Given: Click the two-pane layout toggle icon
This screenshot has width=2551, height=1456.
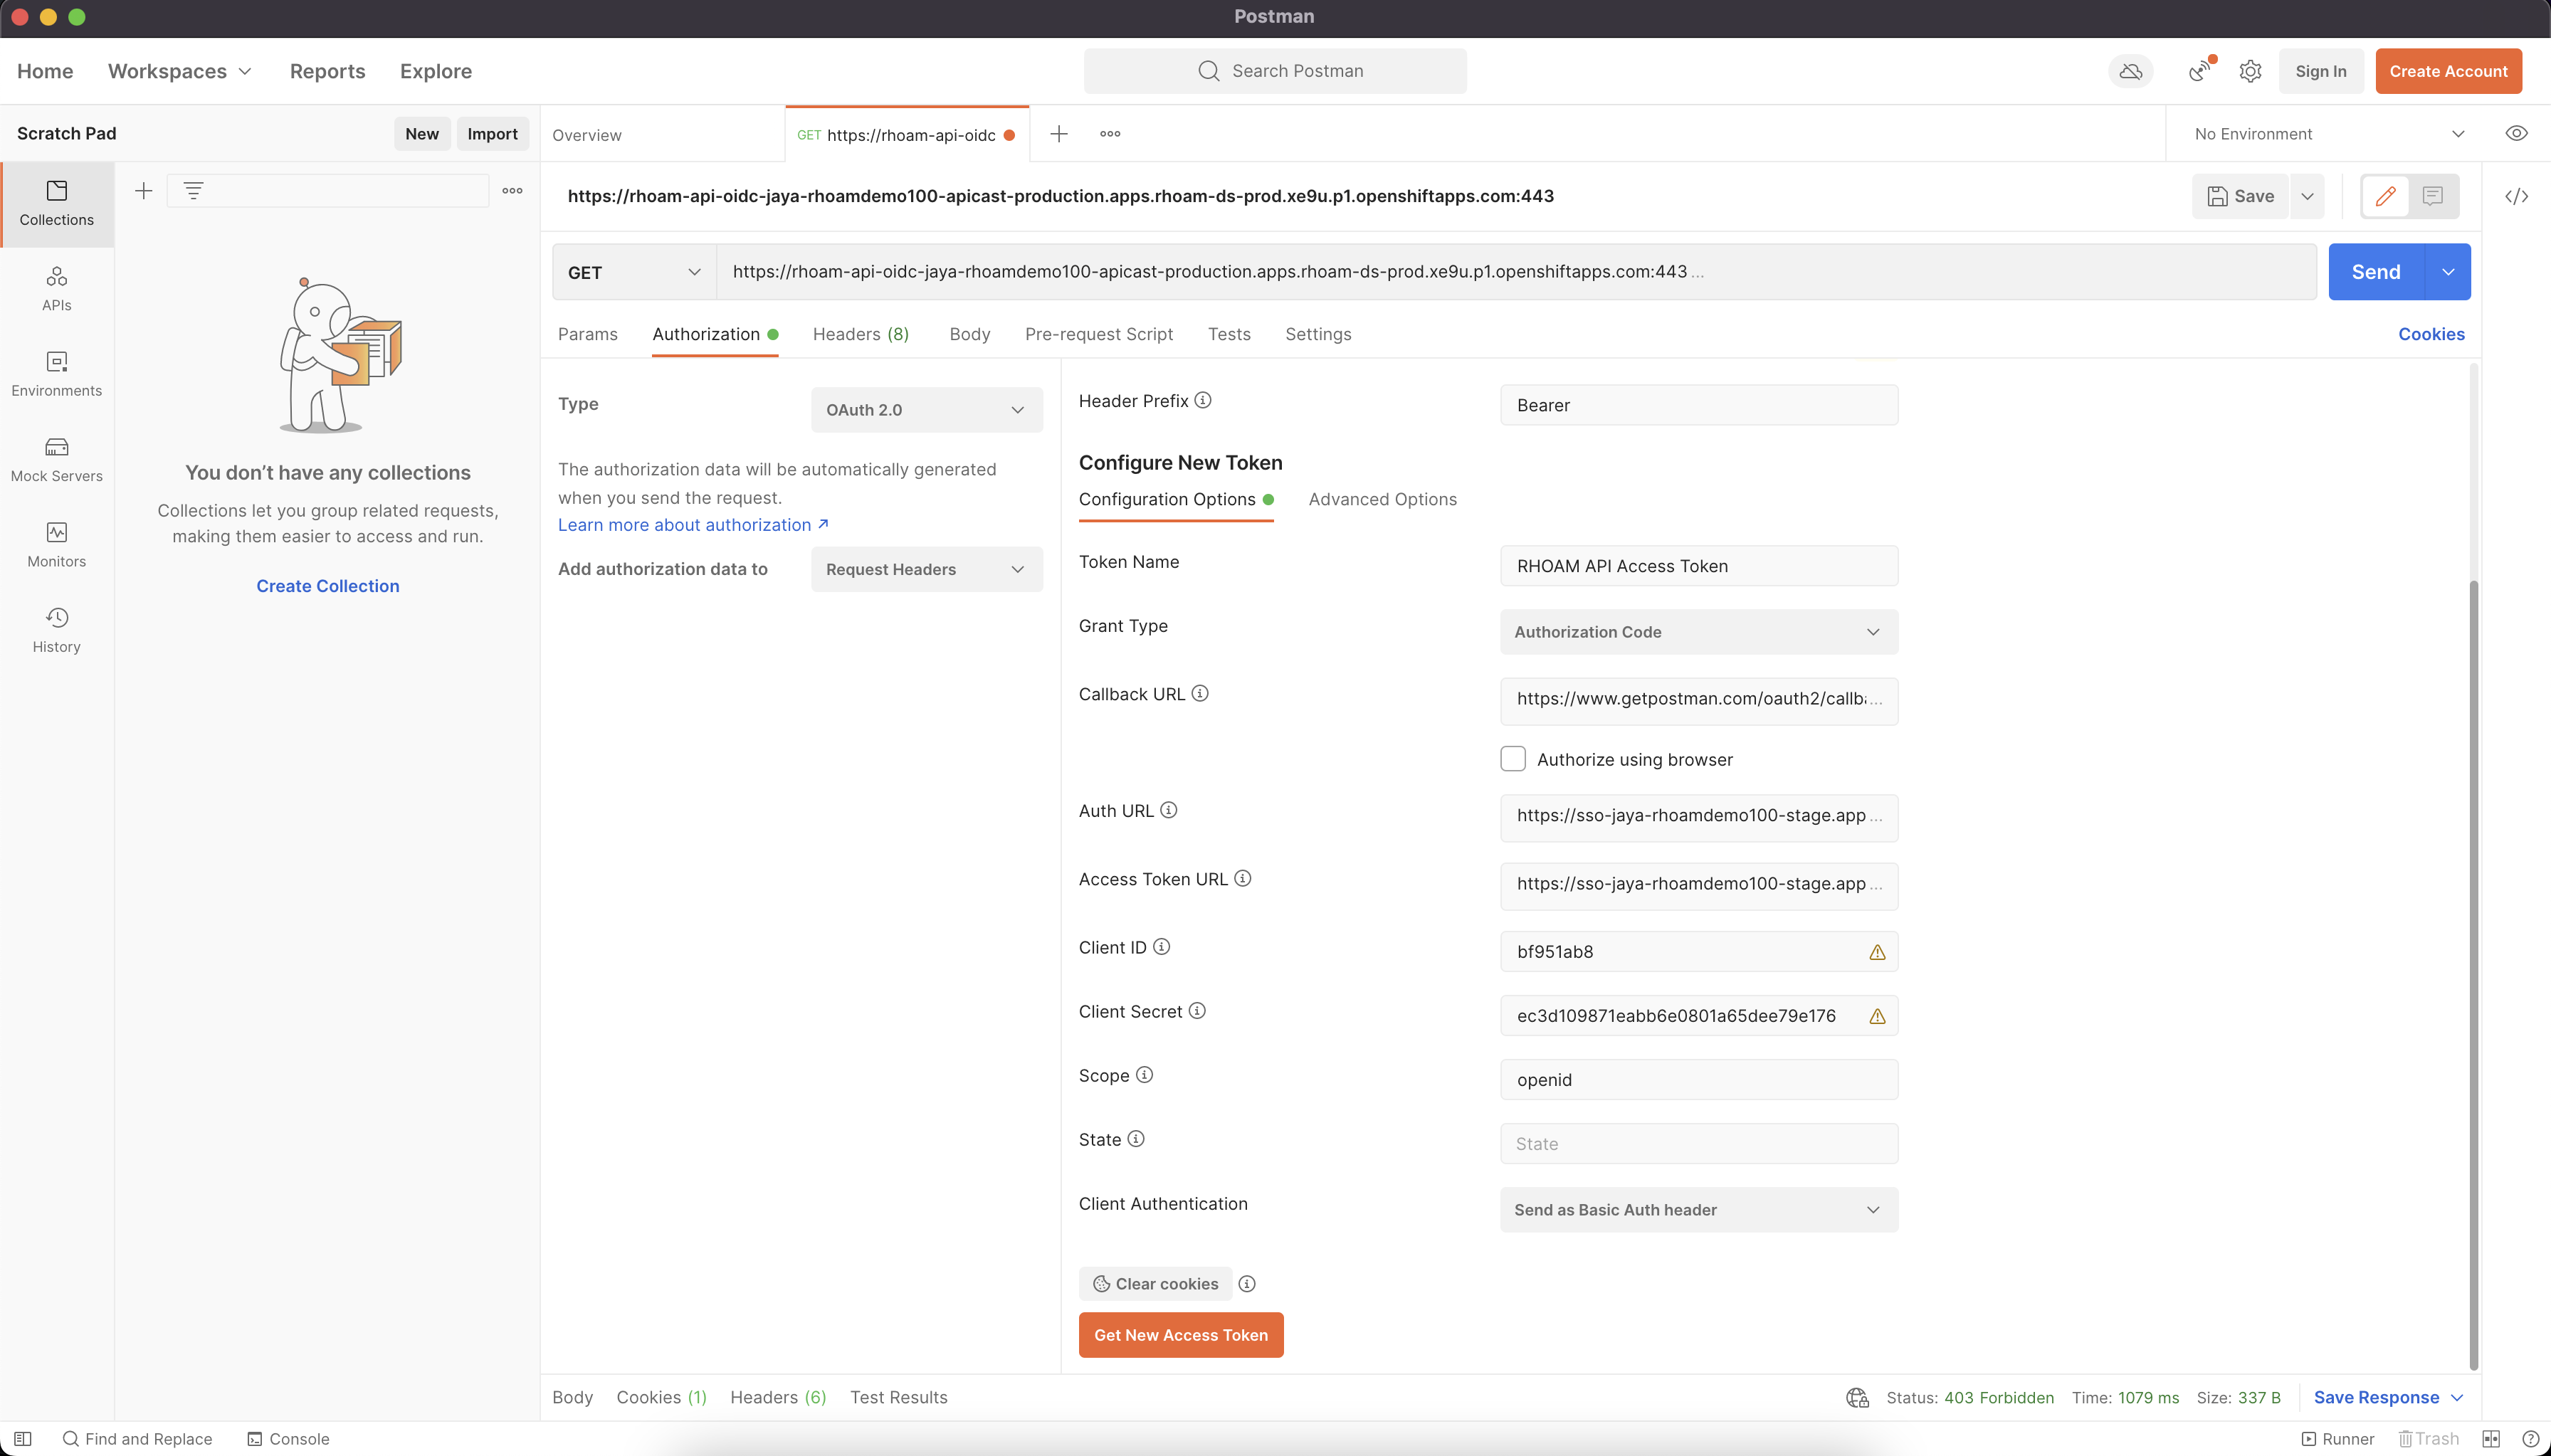Looking at the screenshot, I should [2490, 1438].
